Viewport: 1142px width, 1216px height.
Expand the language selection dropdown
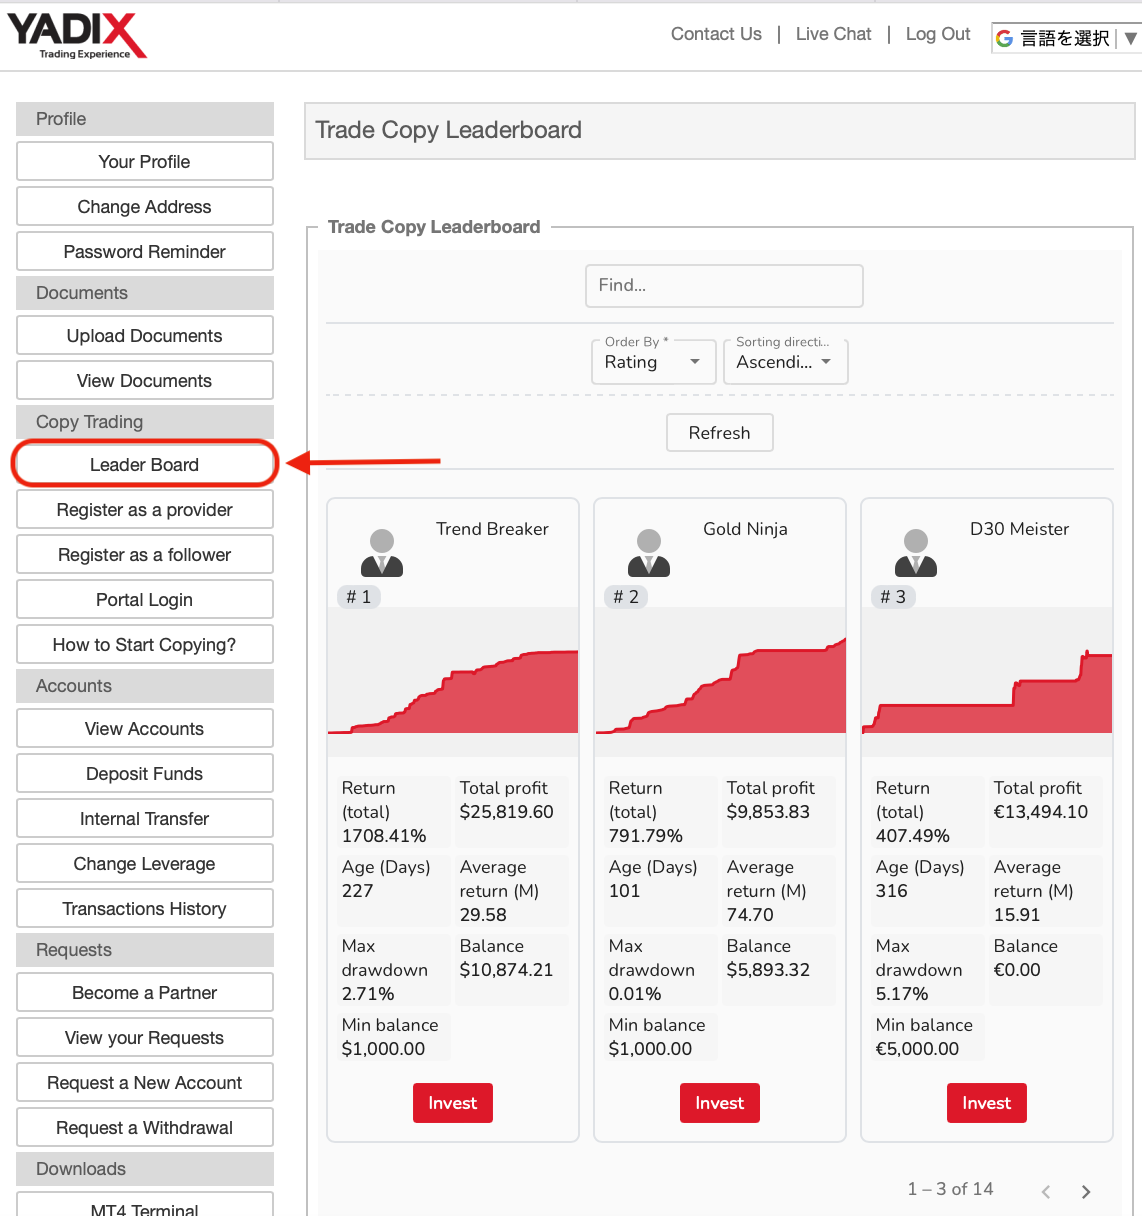(x=1130, y=38)
